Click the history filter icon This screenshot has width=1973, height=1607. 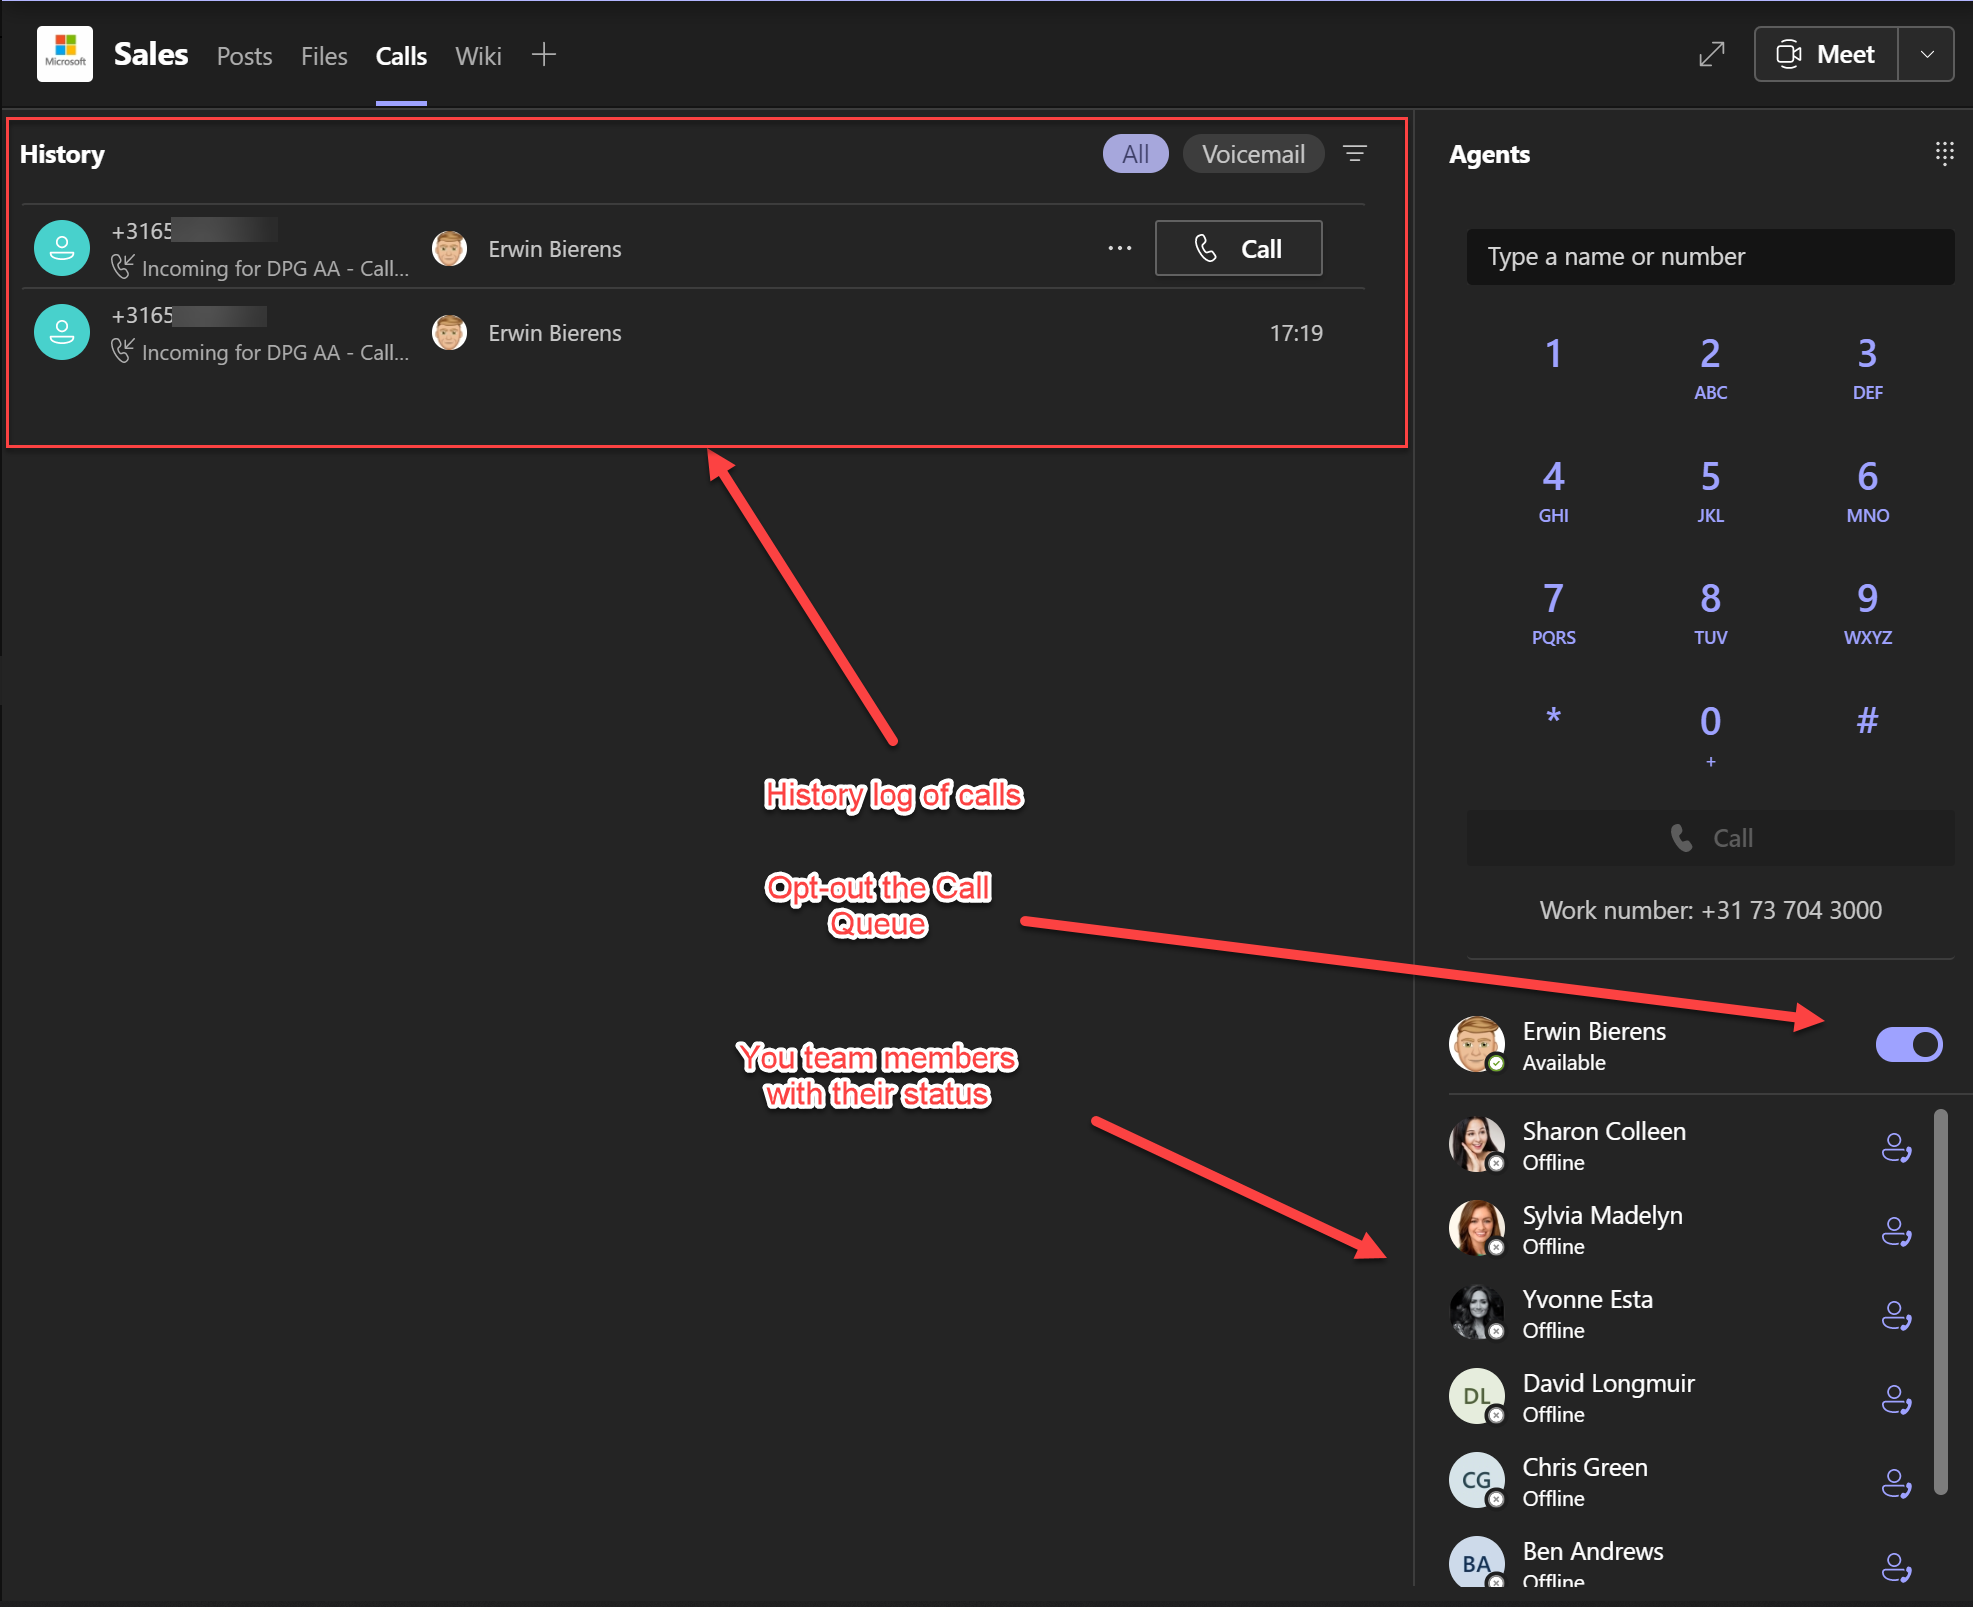pyautogui.click(x=1355, y=154)
